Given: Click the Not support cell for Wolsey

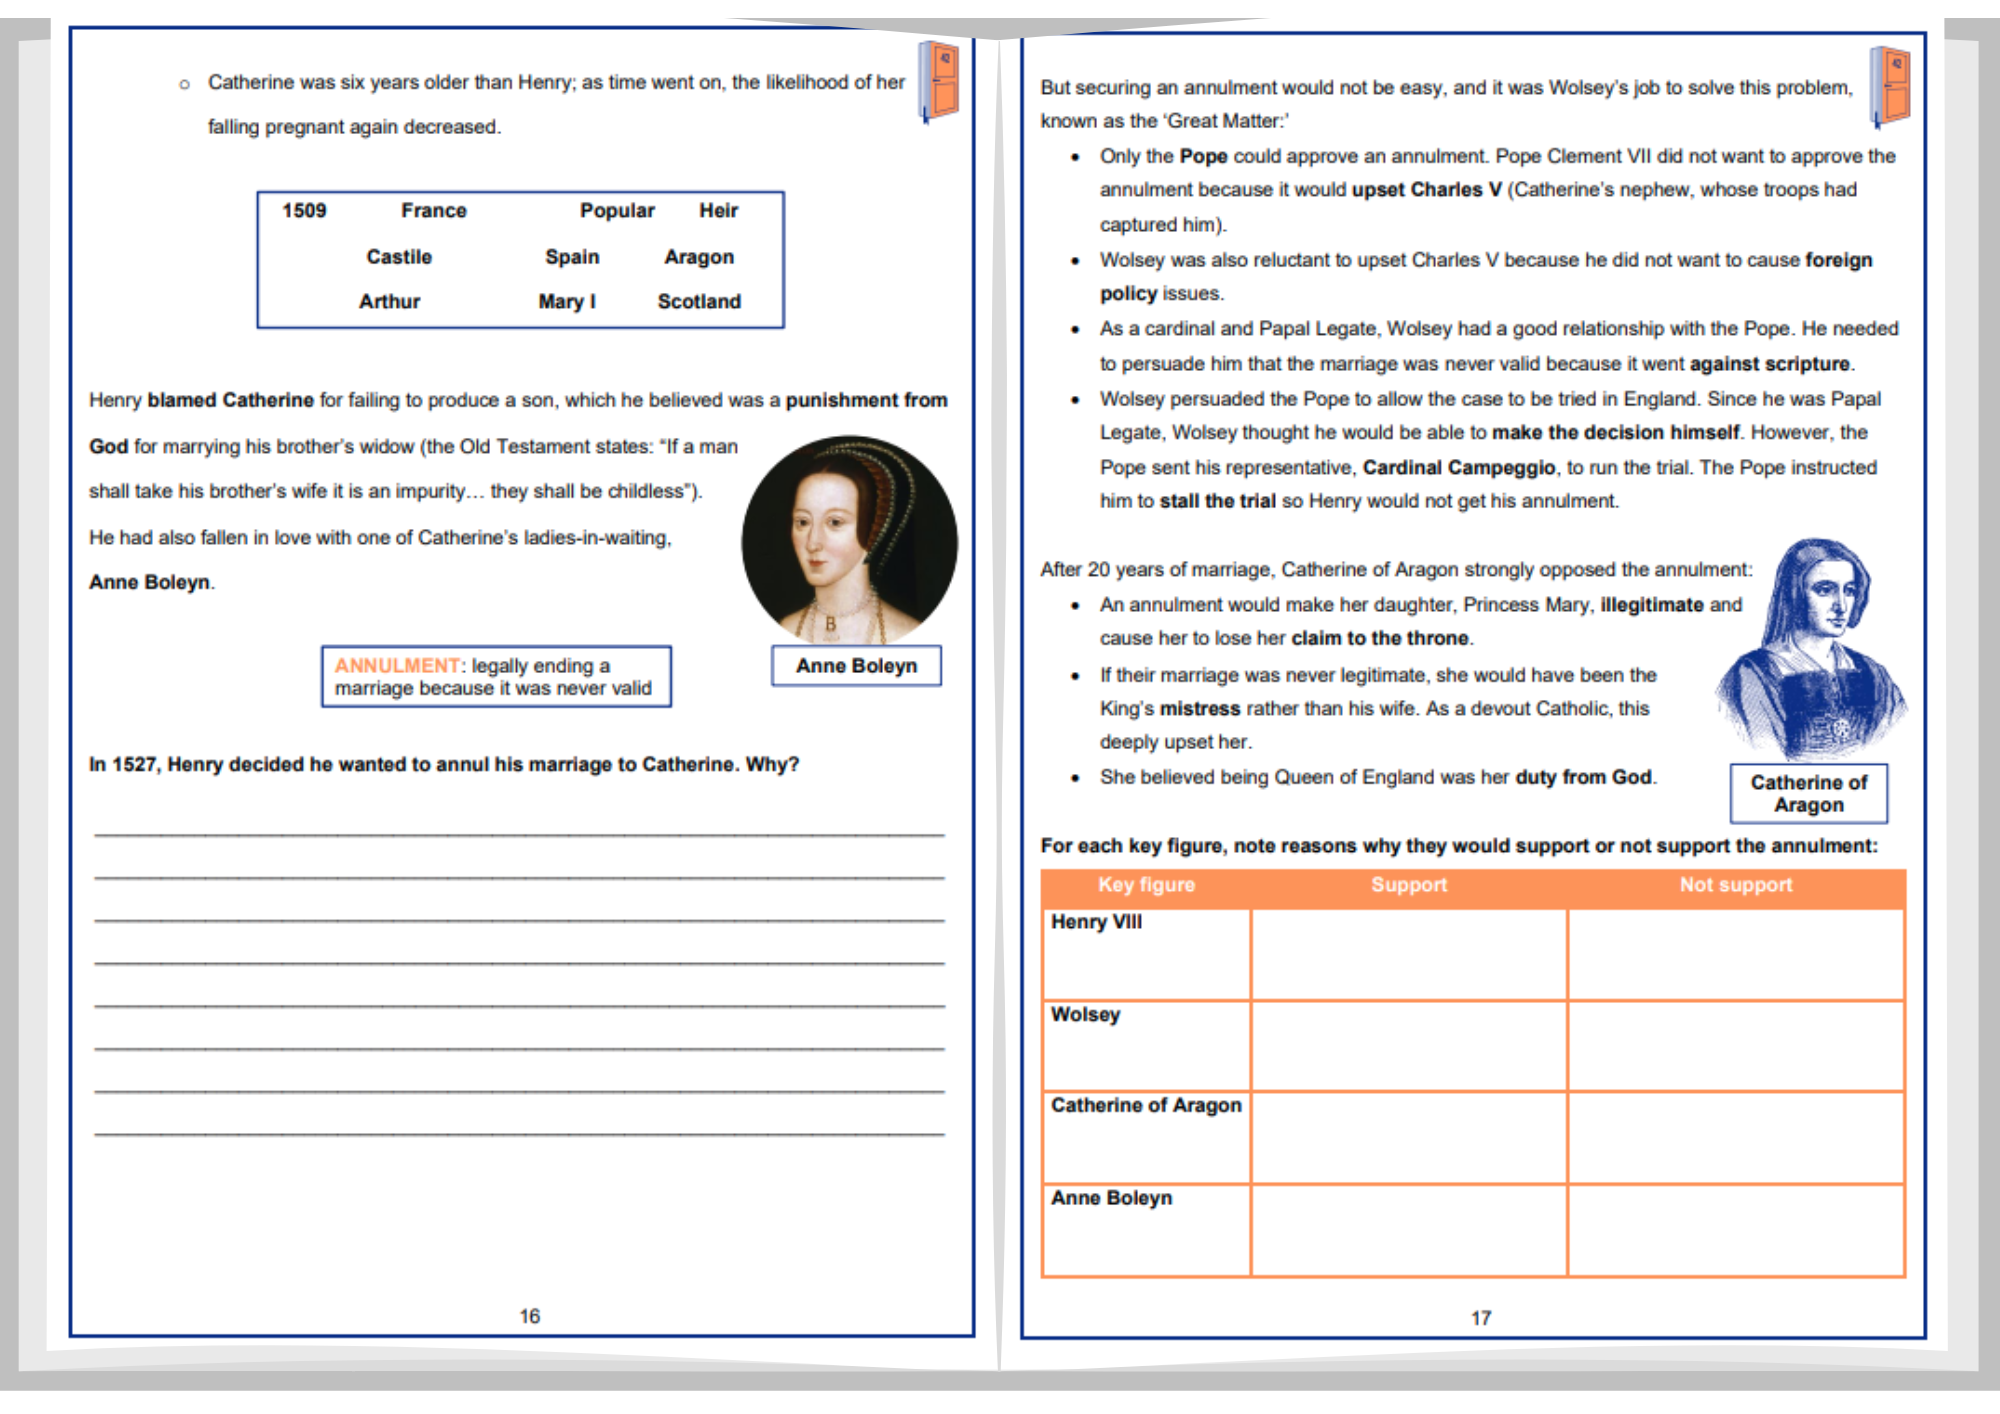Looking at the screenshot, I should point(1736,1046).
